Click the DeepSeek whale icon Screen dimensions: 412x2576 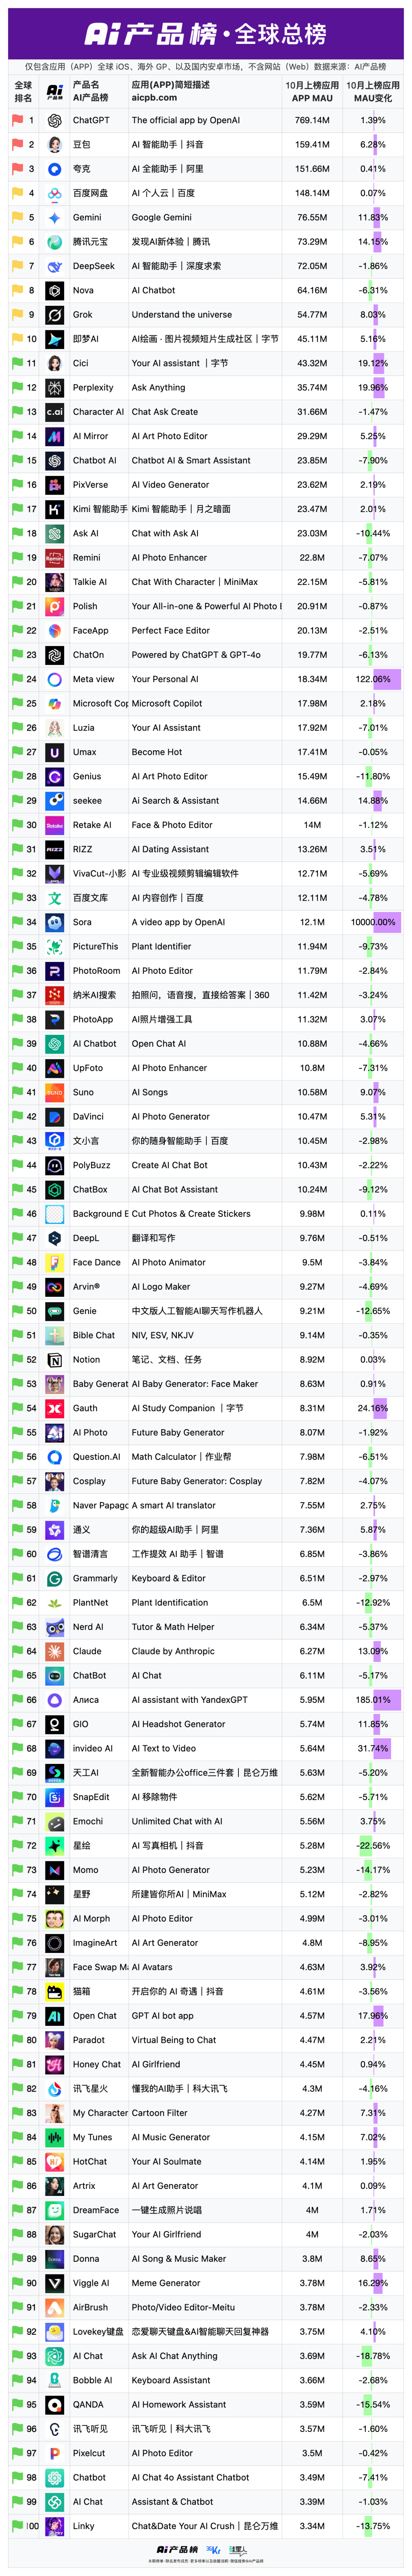point(55,266)
